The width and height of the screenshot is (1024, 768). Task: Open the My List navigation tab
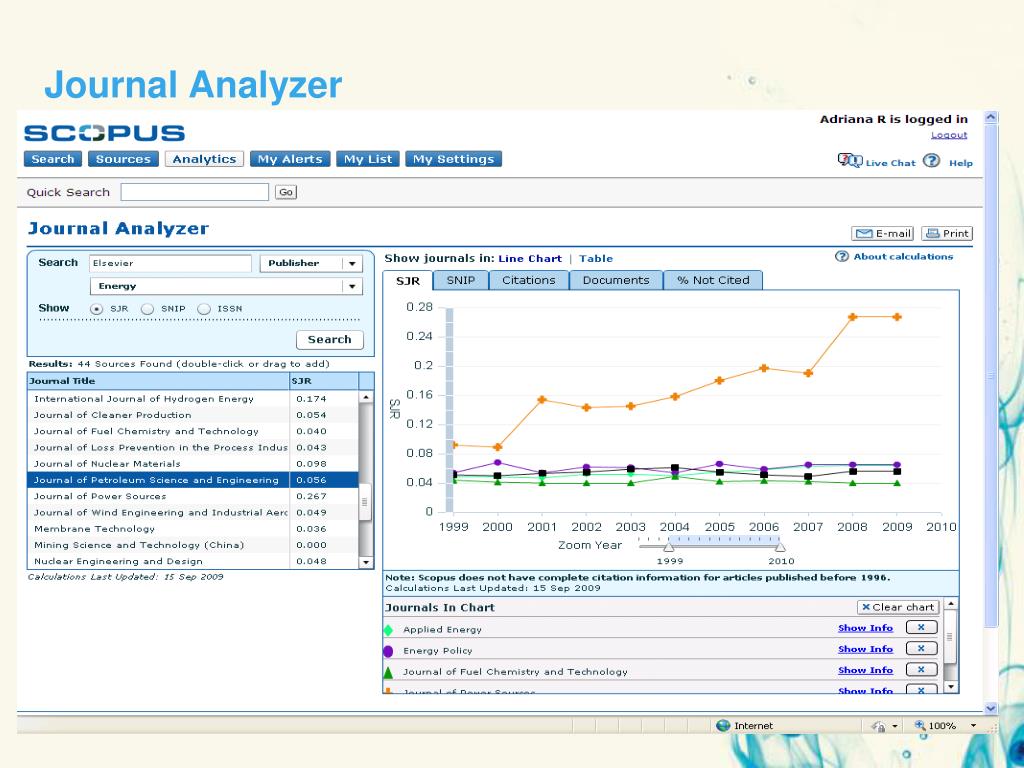[368, 159]
